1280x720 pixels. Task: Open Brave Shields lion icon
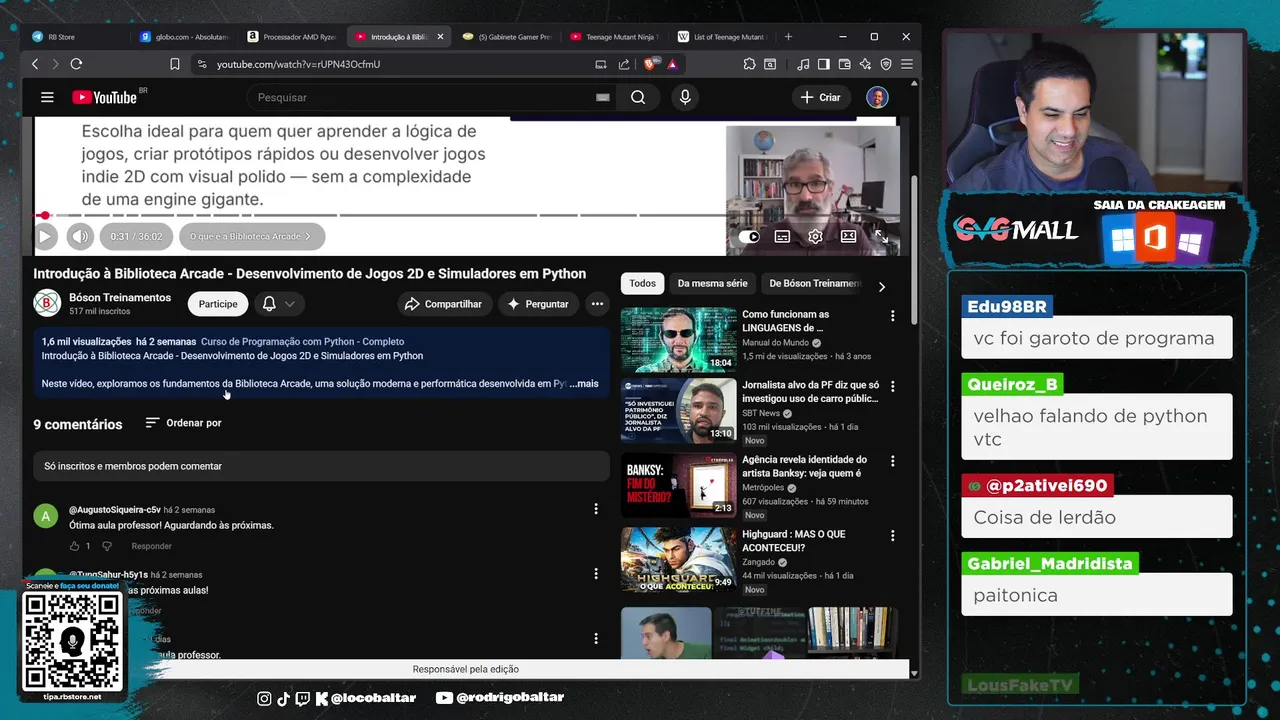649,64
